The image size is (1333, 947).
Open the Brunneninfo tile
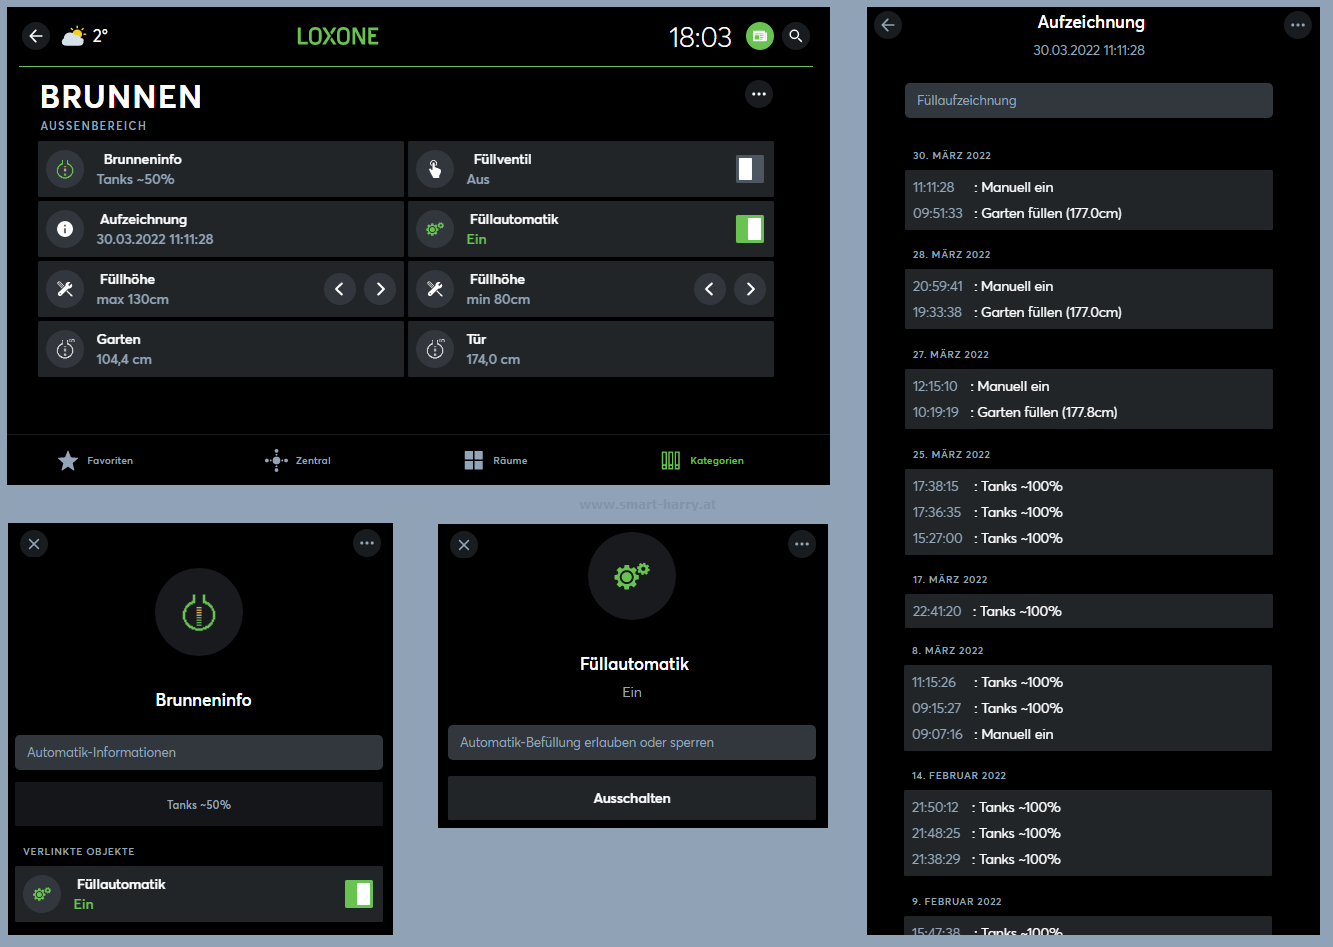pos(221,169)
